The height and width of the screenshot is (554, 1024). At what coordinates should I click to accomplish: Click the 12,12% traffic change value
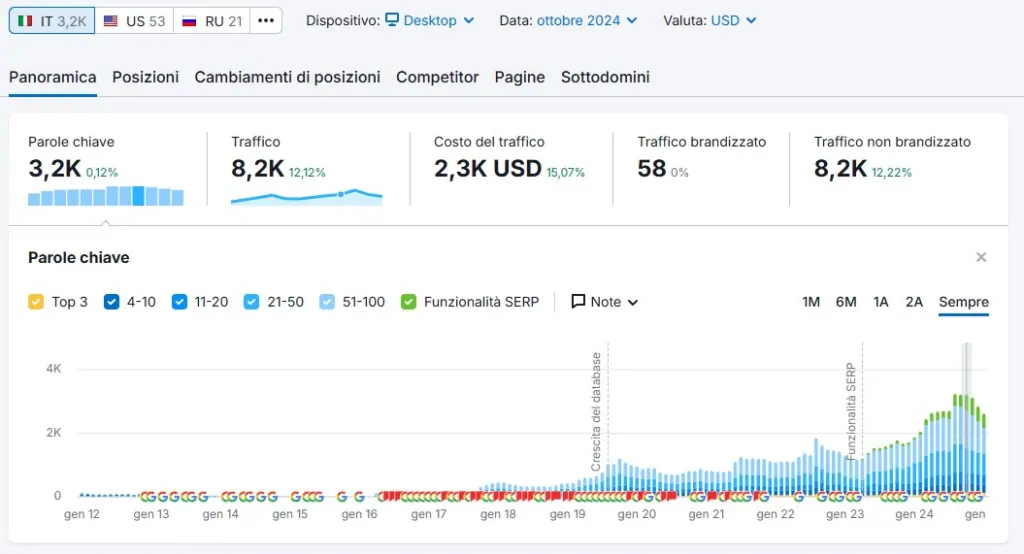[307, 172]
